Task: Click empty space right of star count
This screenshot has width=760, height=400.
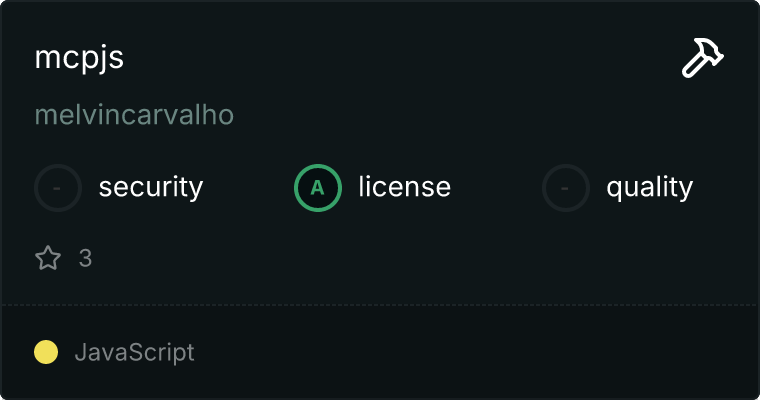Action: 400,259
